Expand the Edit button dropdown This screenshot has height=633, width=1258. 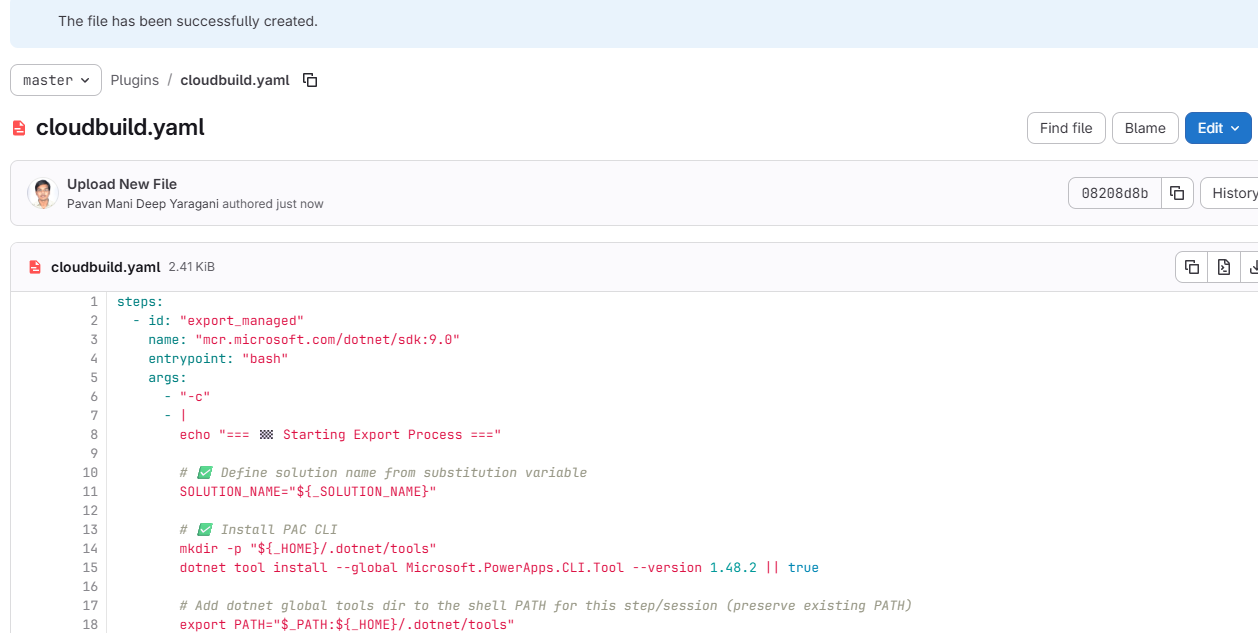click(1218, 128)
